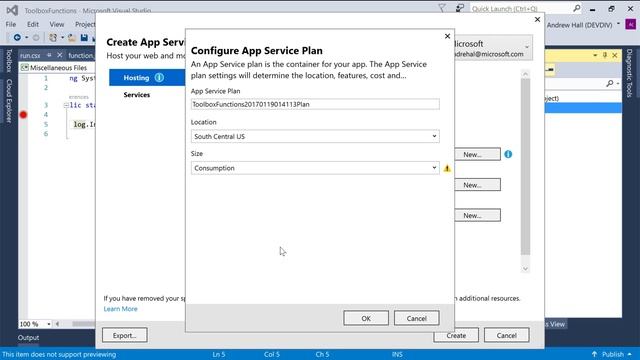Click OK in Configure App Service Plan
The height and width of the screenshot is (360, 640).
pos(366,318)
